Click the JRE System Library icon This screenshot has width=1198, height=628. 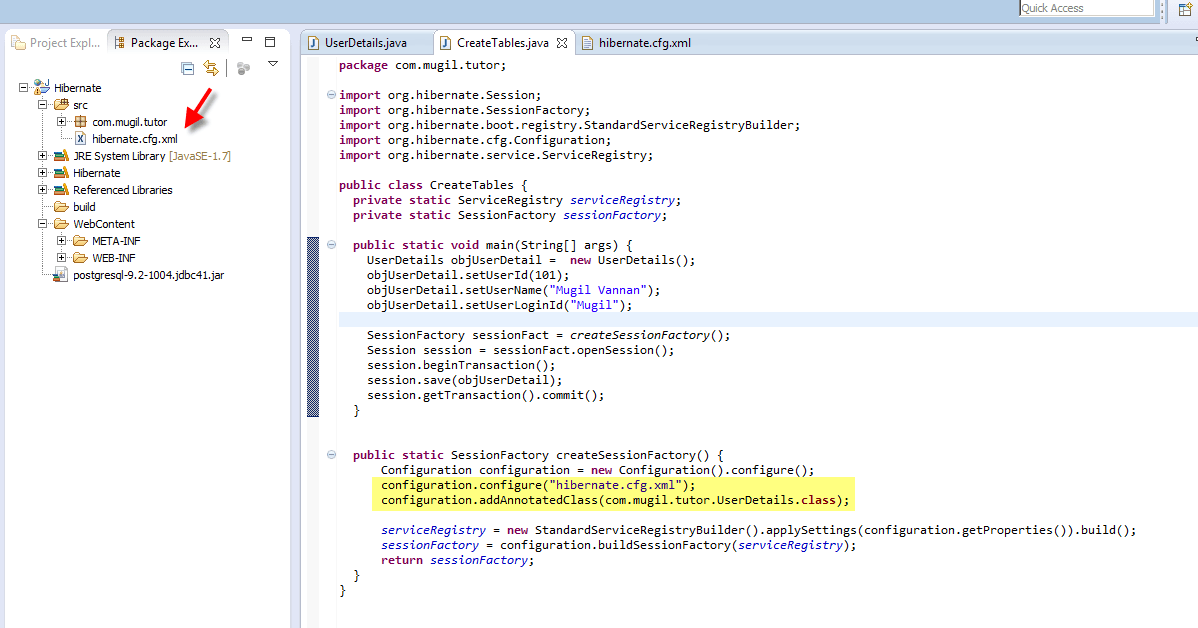(x=62, y=155)
